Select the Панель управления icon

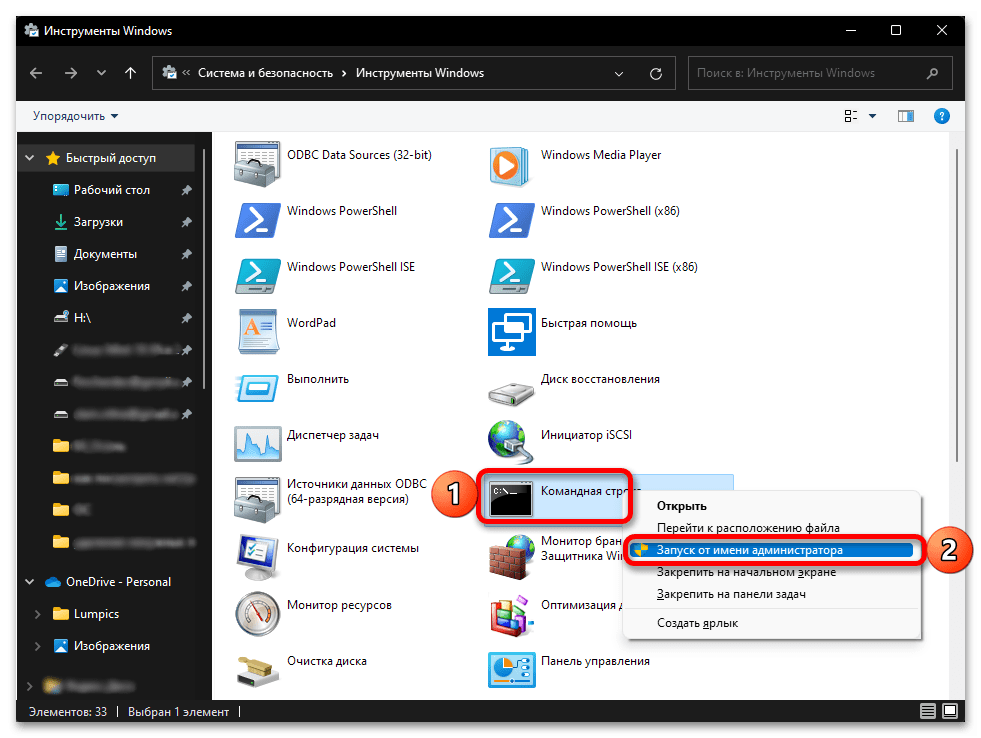pos(511,670)
